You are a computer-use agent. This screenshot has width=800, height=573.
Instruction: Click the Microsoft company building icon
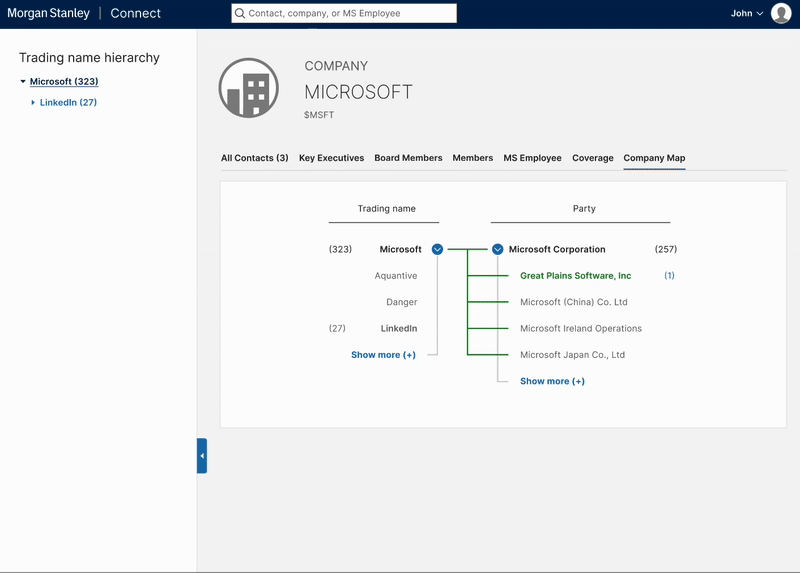click(248, 88)
